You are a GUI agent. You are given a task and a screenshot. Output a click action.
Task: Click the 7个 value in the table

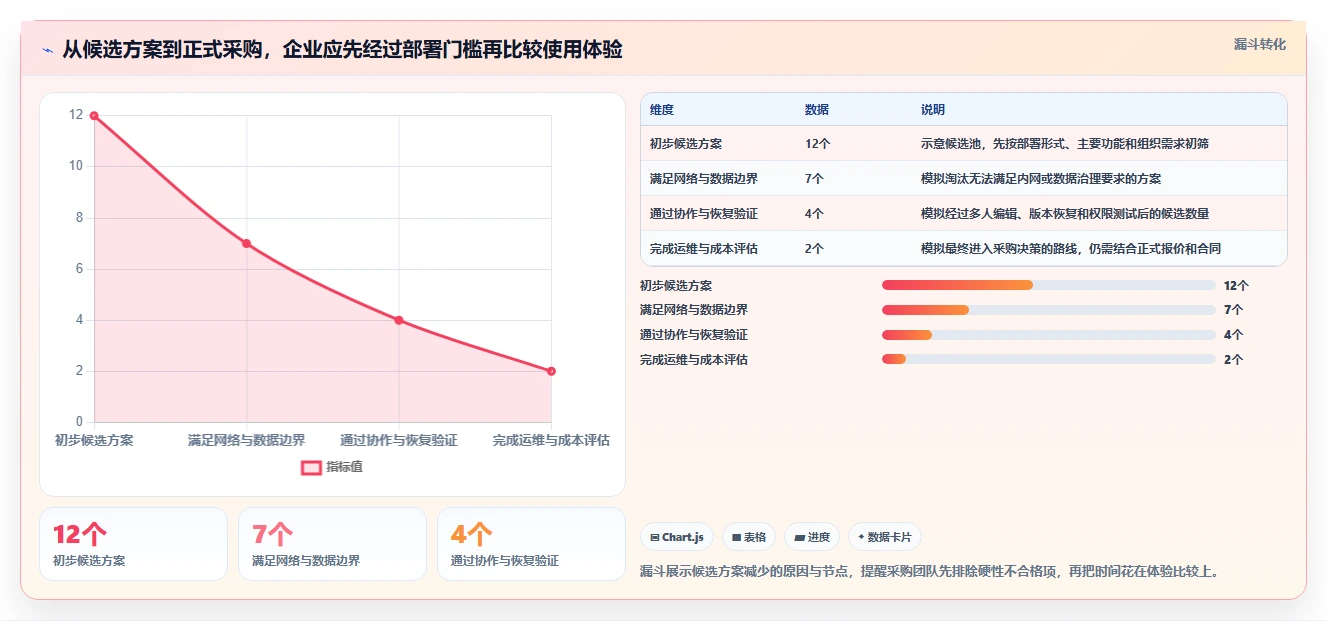[815, 179]
